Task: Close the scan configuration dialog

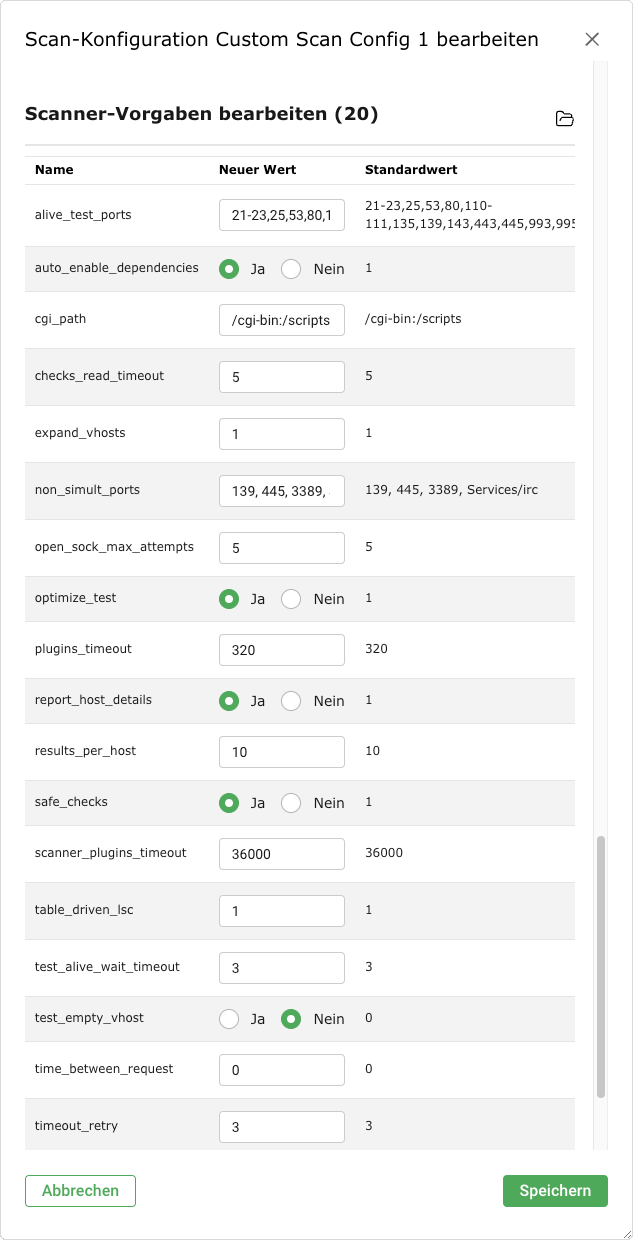Action: [592, 40]
